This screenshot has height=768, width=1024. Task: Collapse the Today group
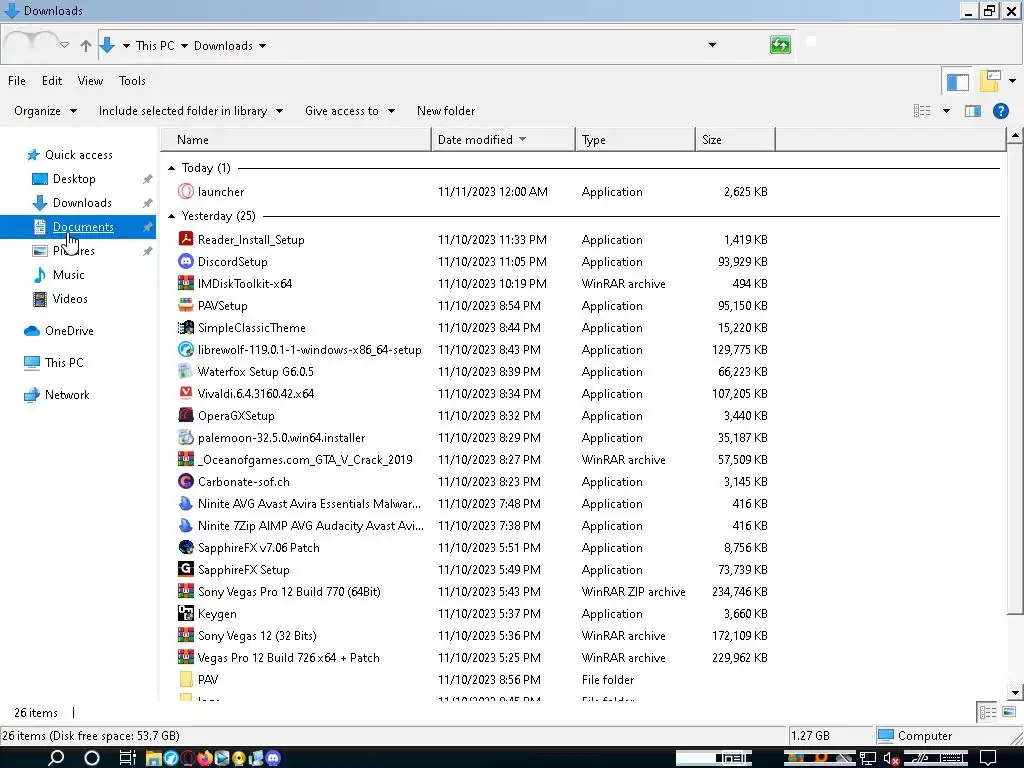tap(171, 168)
